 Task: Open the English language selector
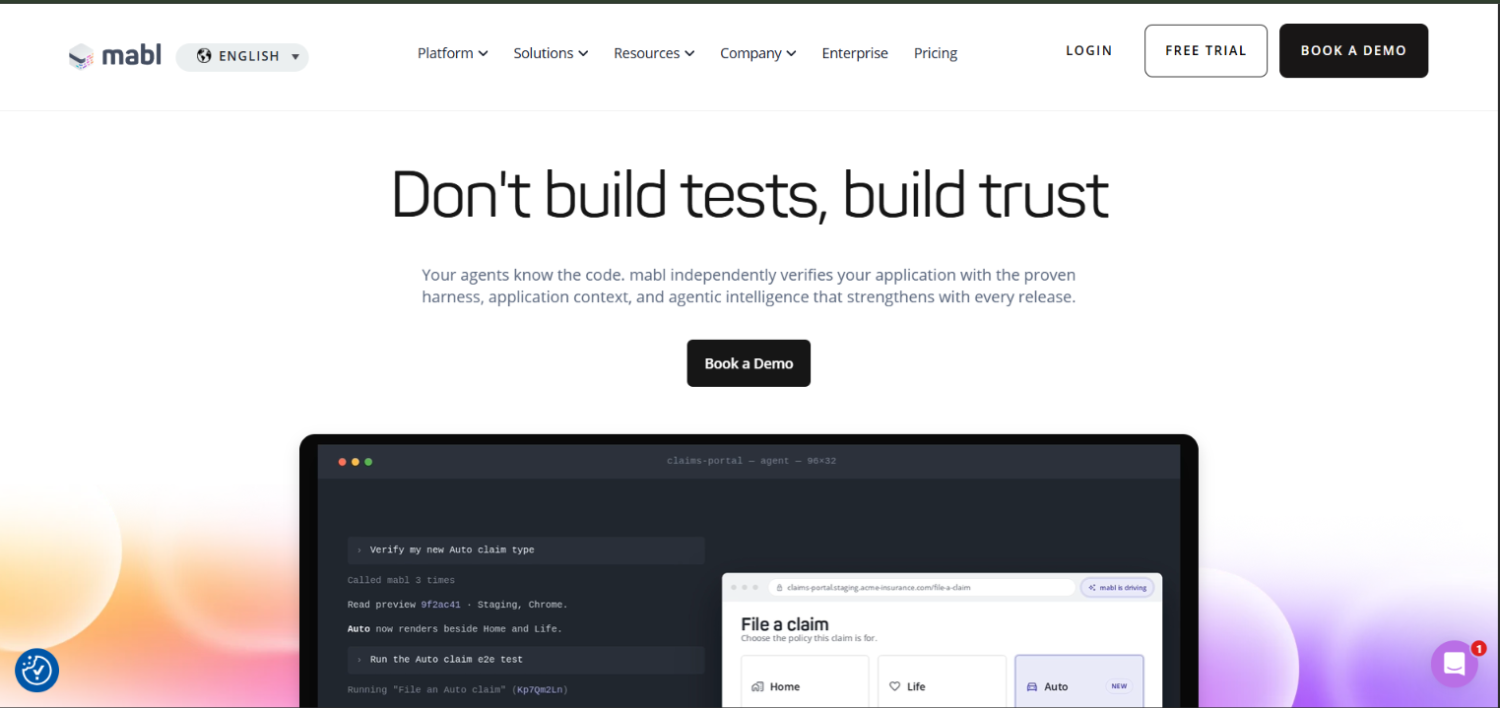(242, 57)
